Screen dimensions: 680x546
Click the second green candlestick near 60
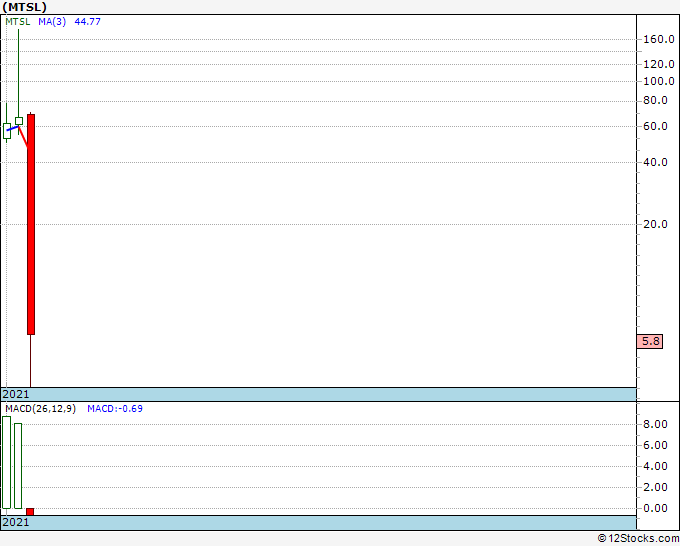point(19,121)
